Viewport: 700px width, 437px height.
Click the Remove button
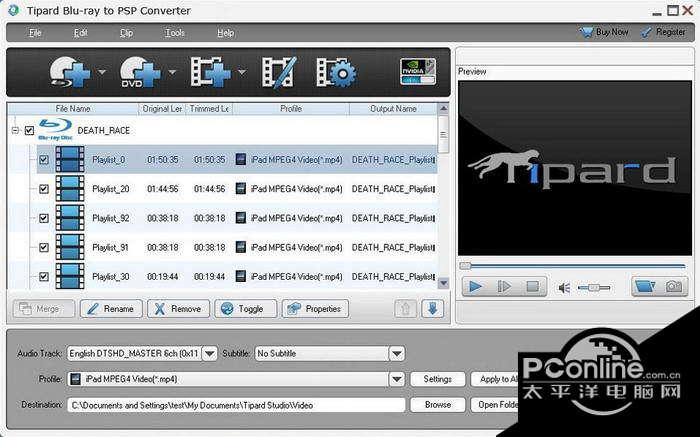coord(178,309)
